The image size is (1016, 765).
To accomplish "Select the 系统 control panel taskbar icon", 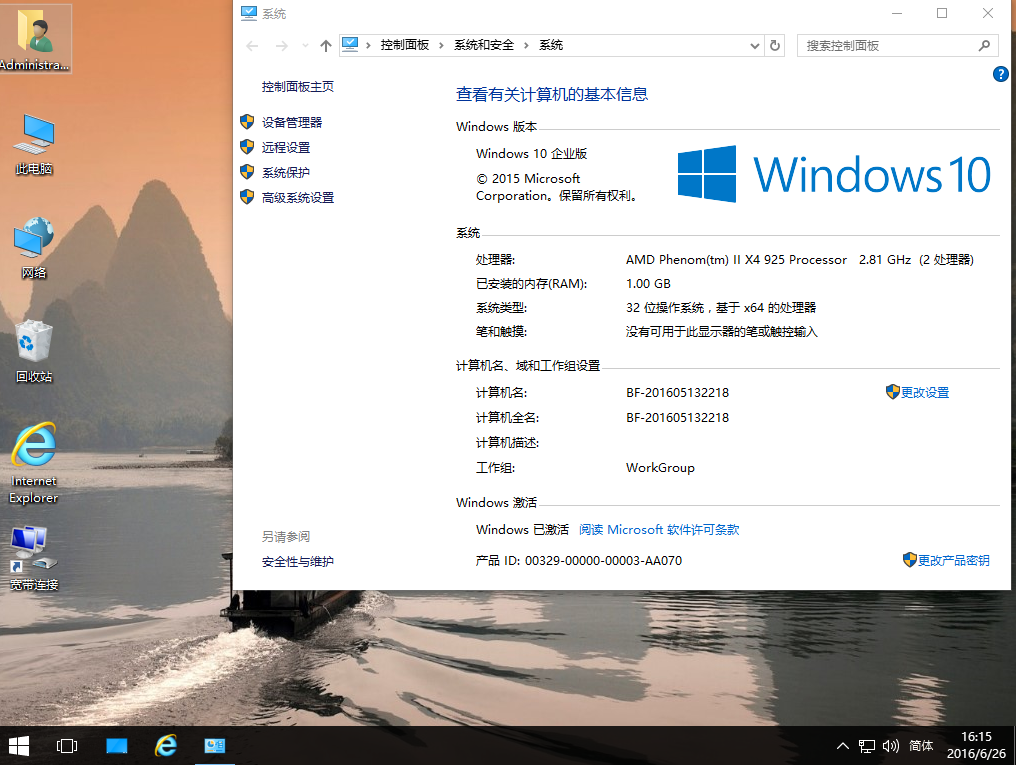I will 214,746.
